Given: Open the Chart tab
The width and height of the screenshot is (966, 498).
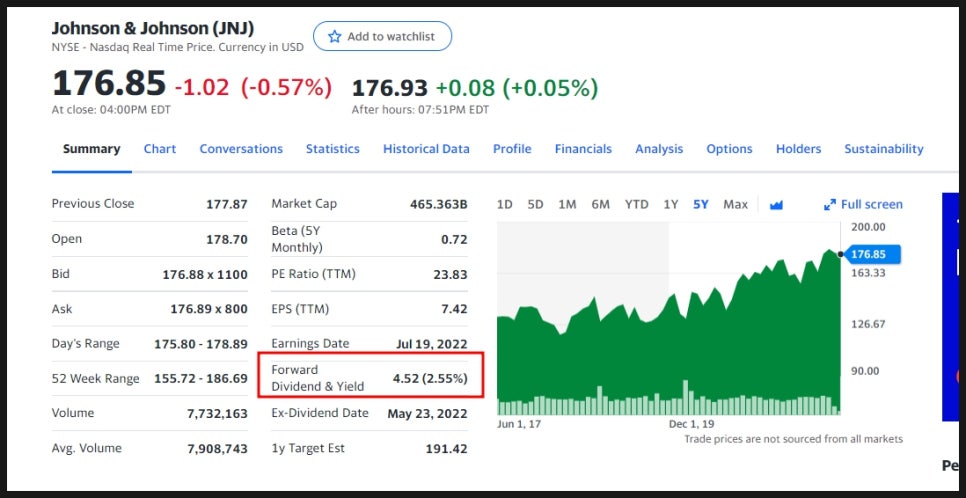Looking at the screenshot, I should pyautogui.click(x=160, y=149).
